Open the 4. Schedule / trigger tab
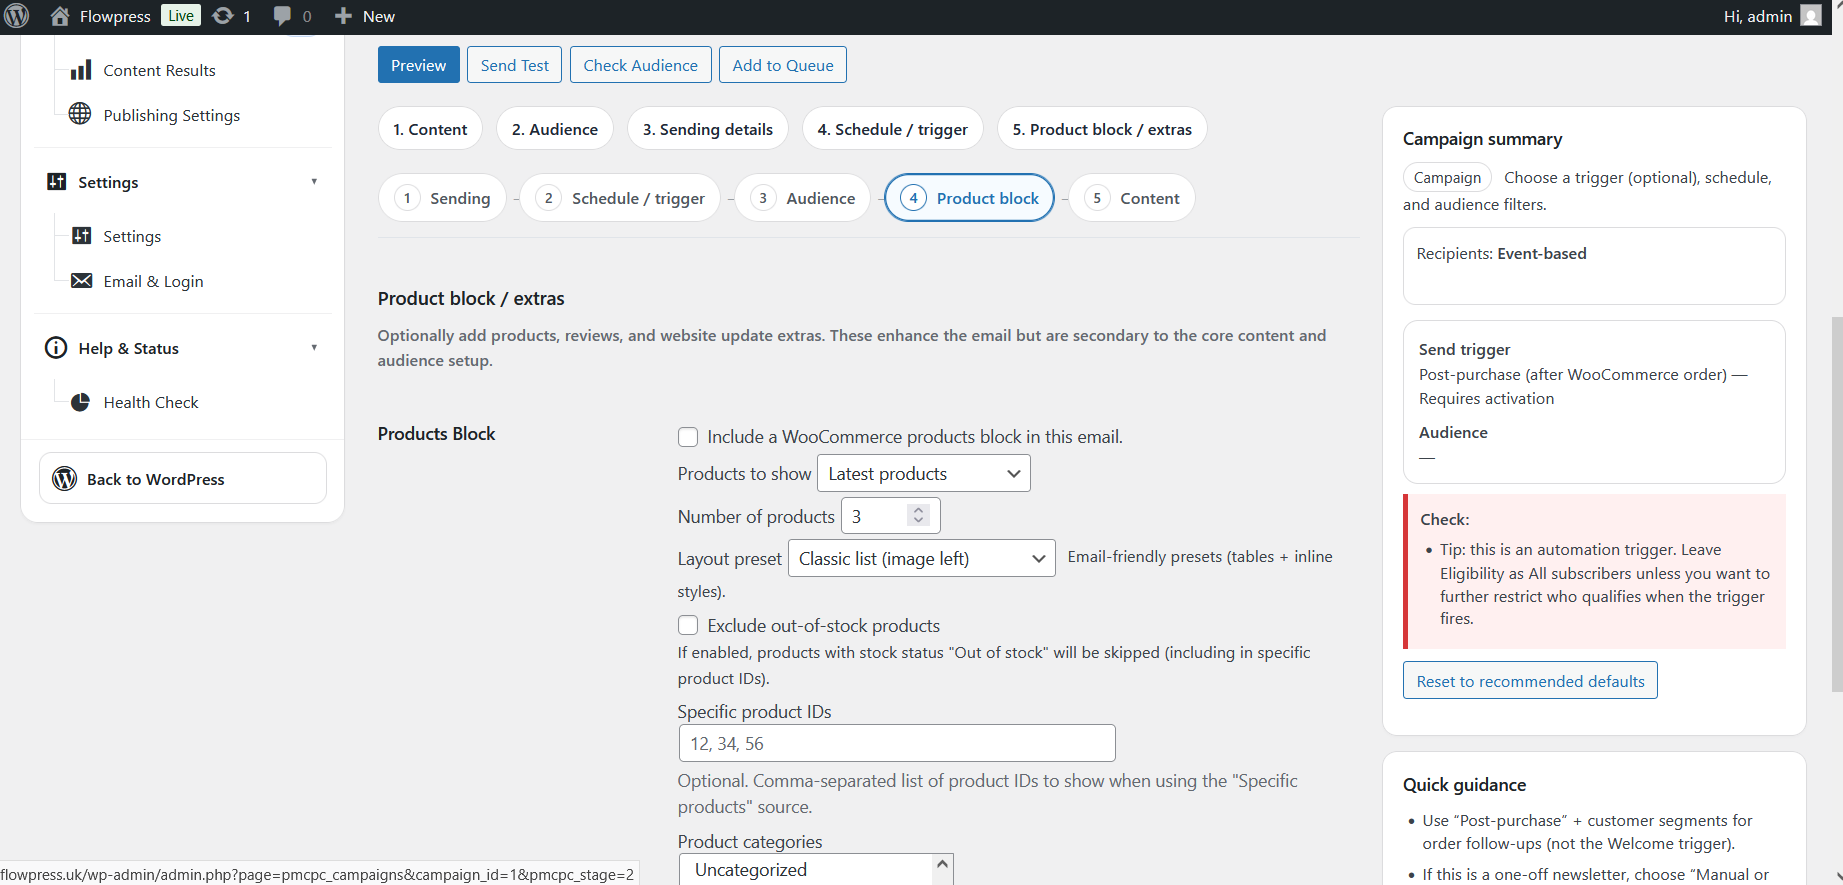The width and height of the screenshot is (1843, 885). tap(893, 129)
